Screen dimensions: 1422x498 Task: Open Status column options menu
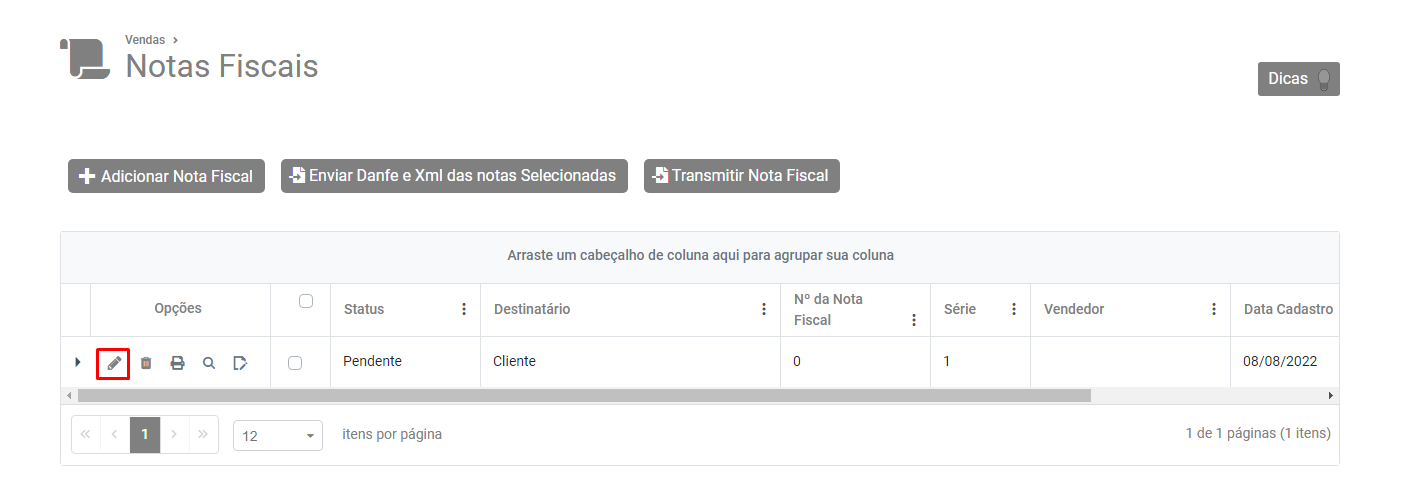[x=464, y=310]
